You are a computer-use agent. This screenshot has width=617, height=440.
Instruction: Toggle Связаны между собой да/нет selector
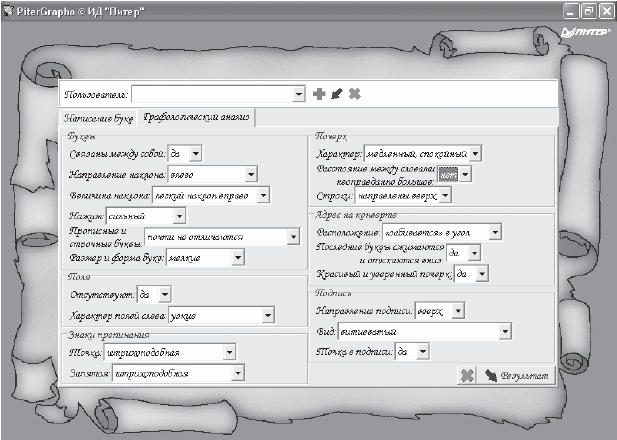point(195,153)
